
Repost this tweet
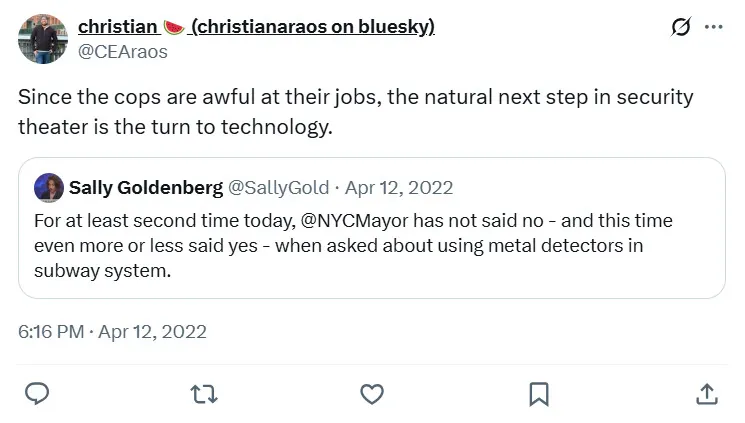click(204, 393)
